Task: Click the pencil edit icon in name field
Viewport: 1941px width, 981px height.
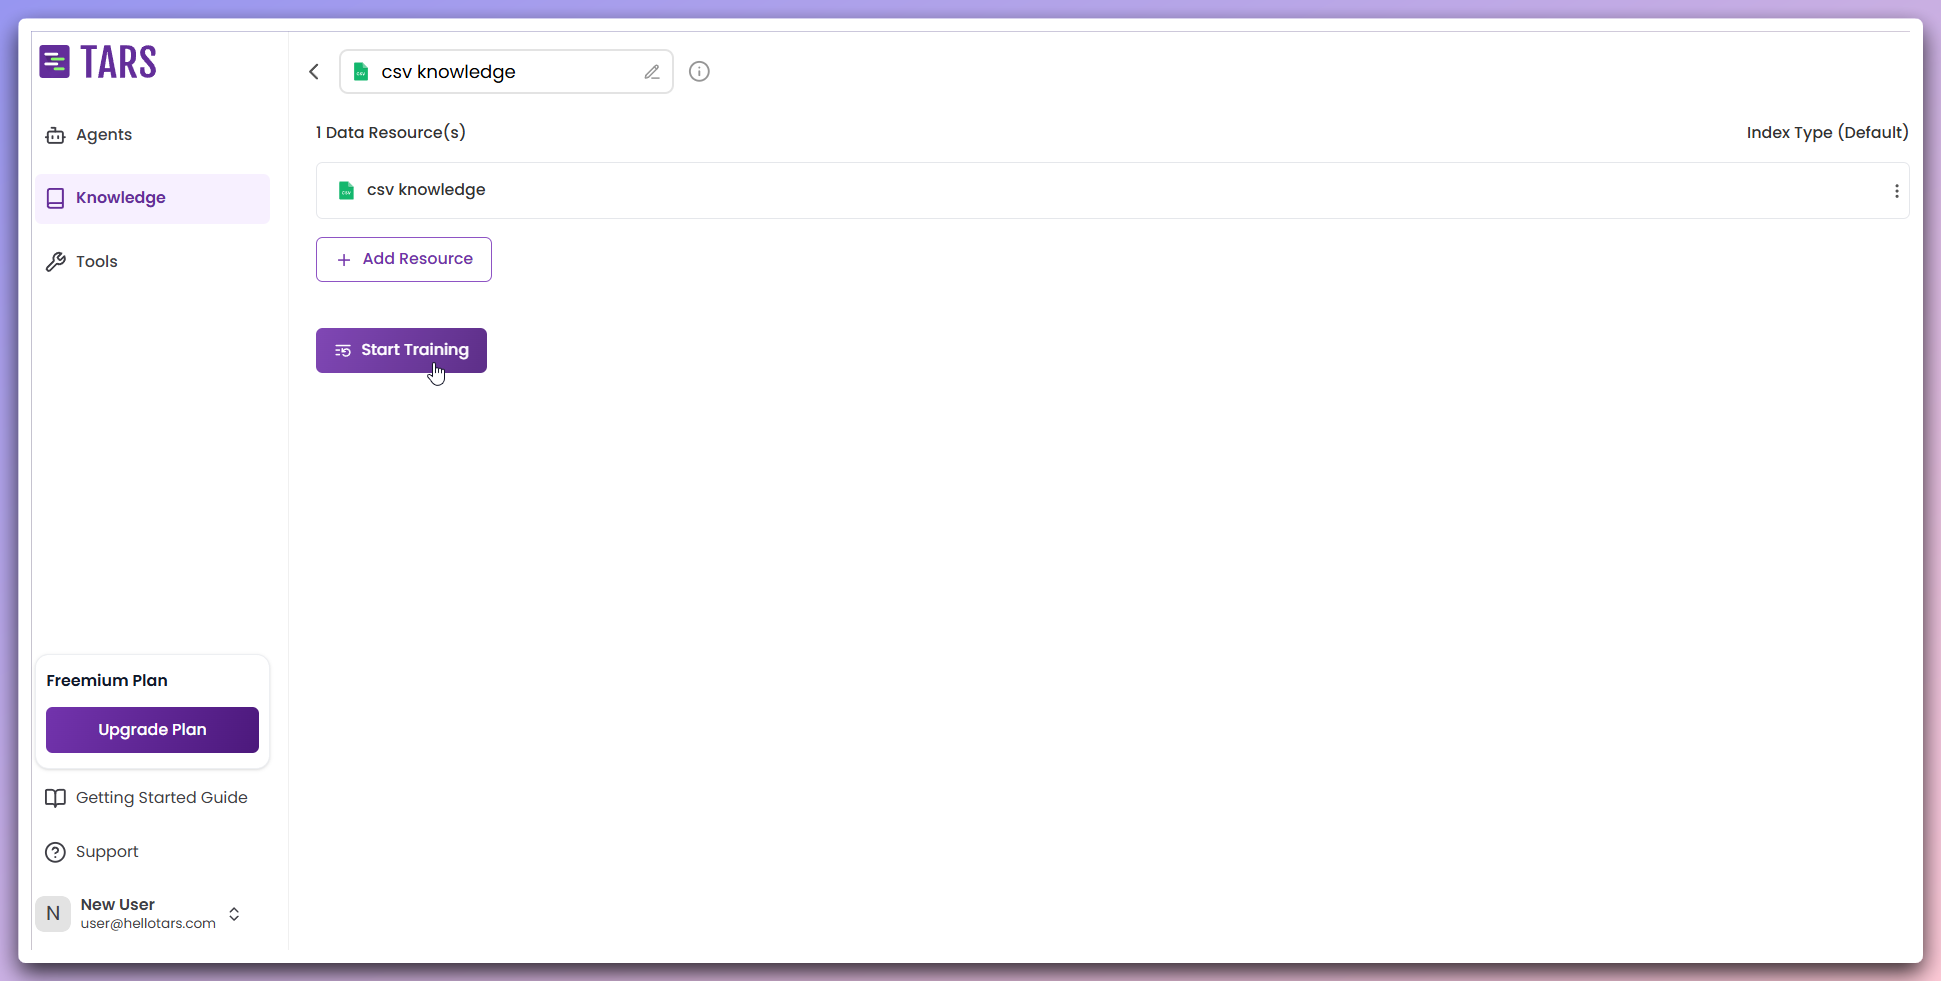Action: pyautogui.click(x=652, y=72)
